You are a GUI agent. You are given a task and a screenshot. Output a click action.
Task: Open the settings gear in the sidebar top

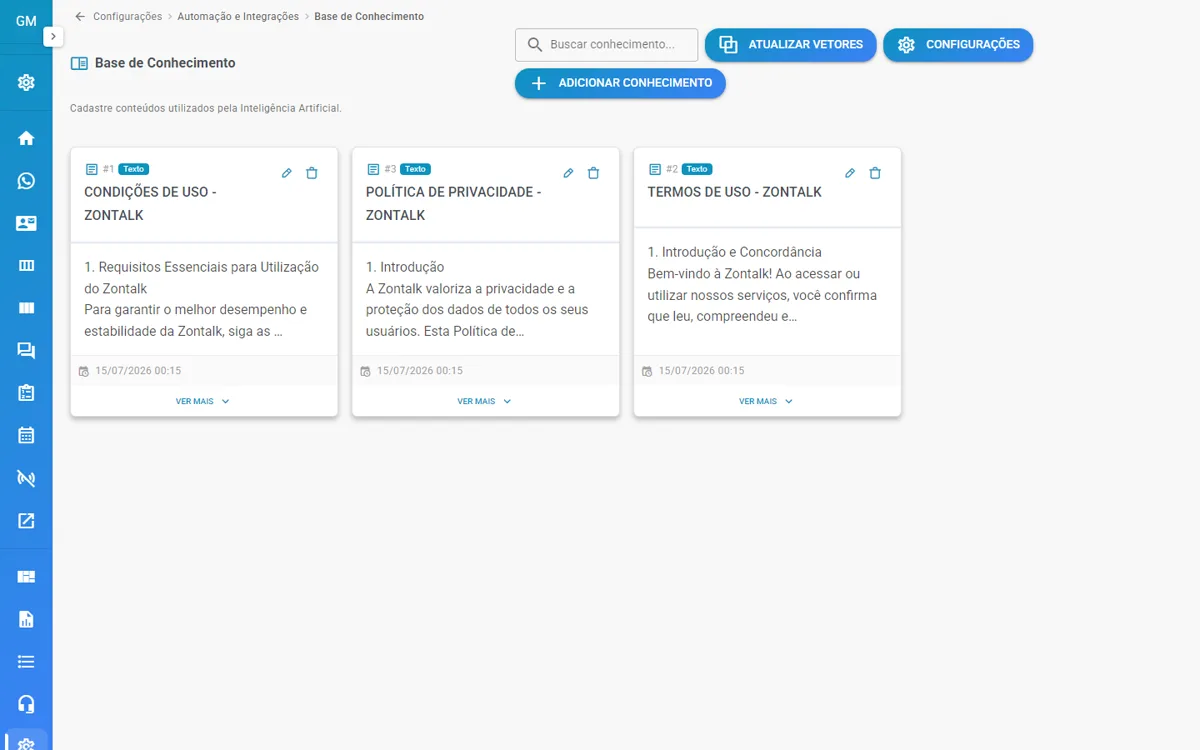coord(26,83)
